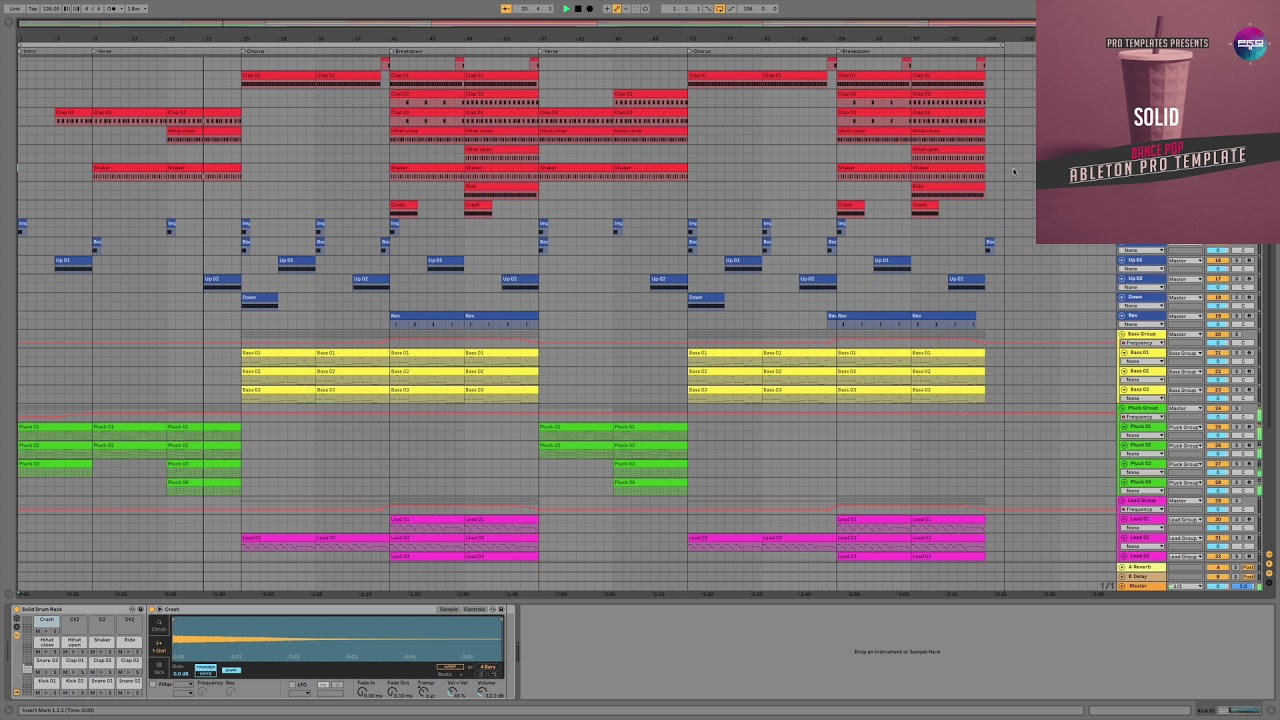This screenshot has height=720, width=1280.
Task: Toggle the Punch-Out switch
Action: pyautogui.click(x=731, y=9)
